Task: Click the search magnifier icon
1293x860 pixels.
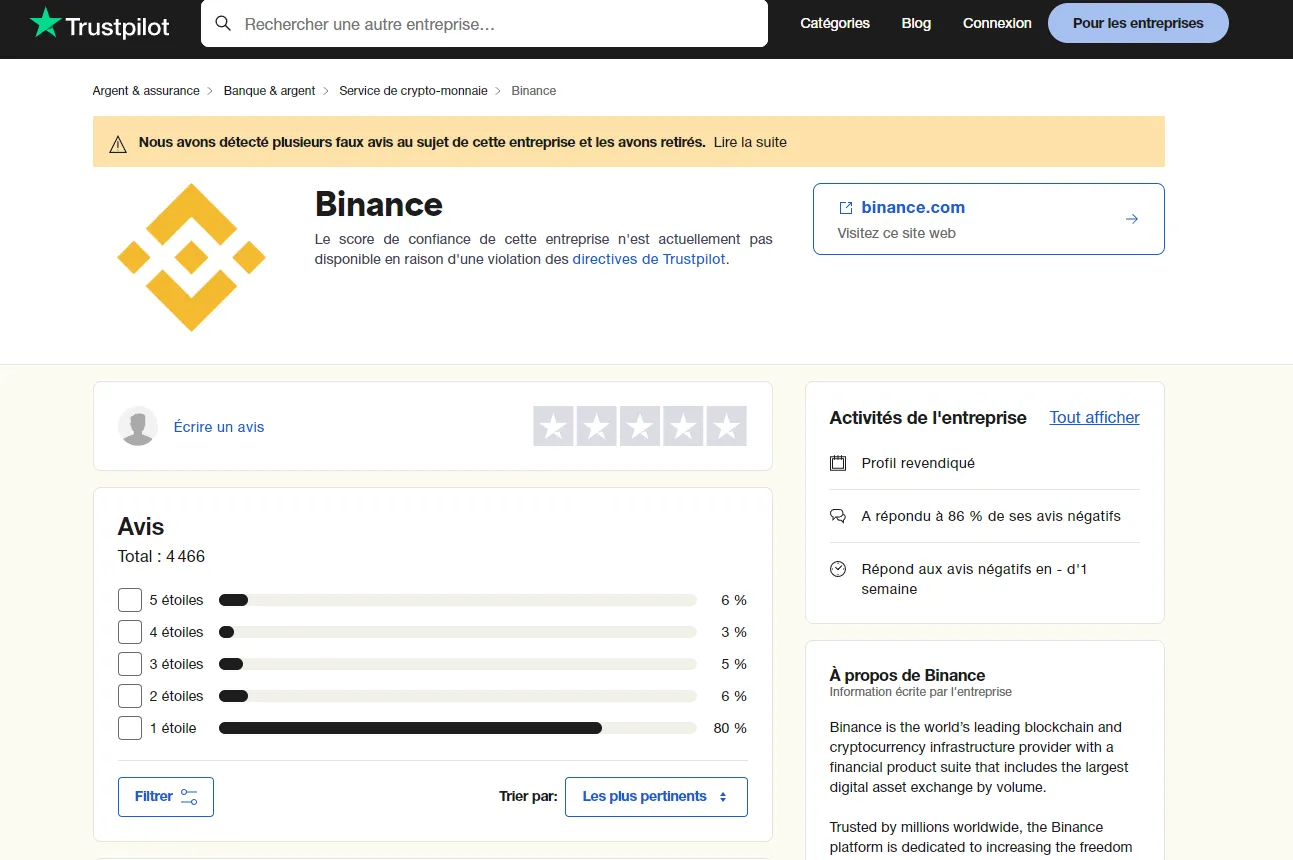Action: coord(223,23)
